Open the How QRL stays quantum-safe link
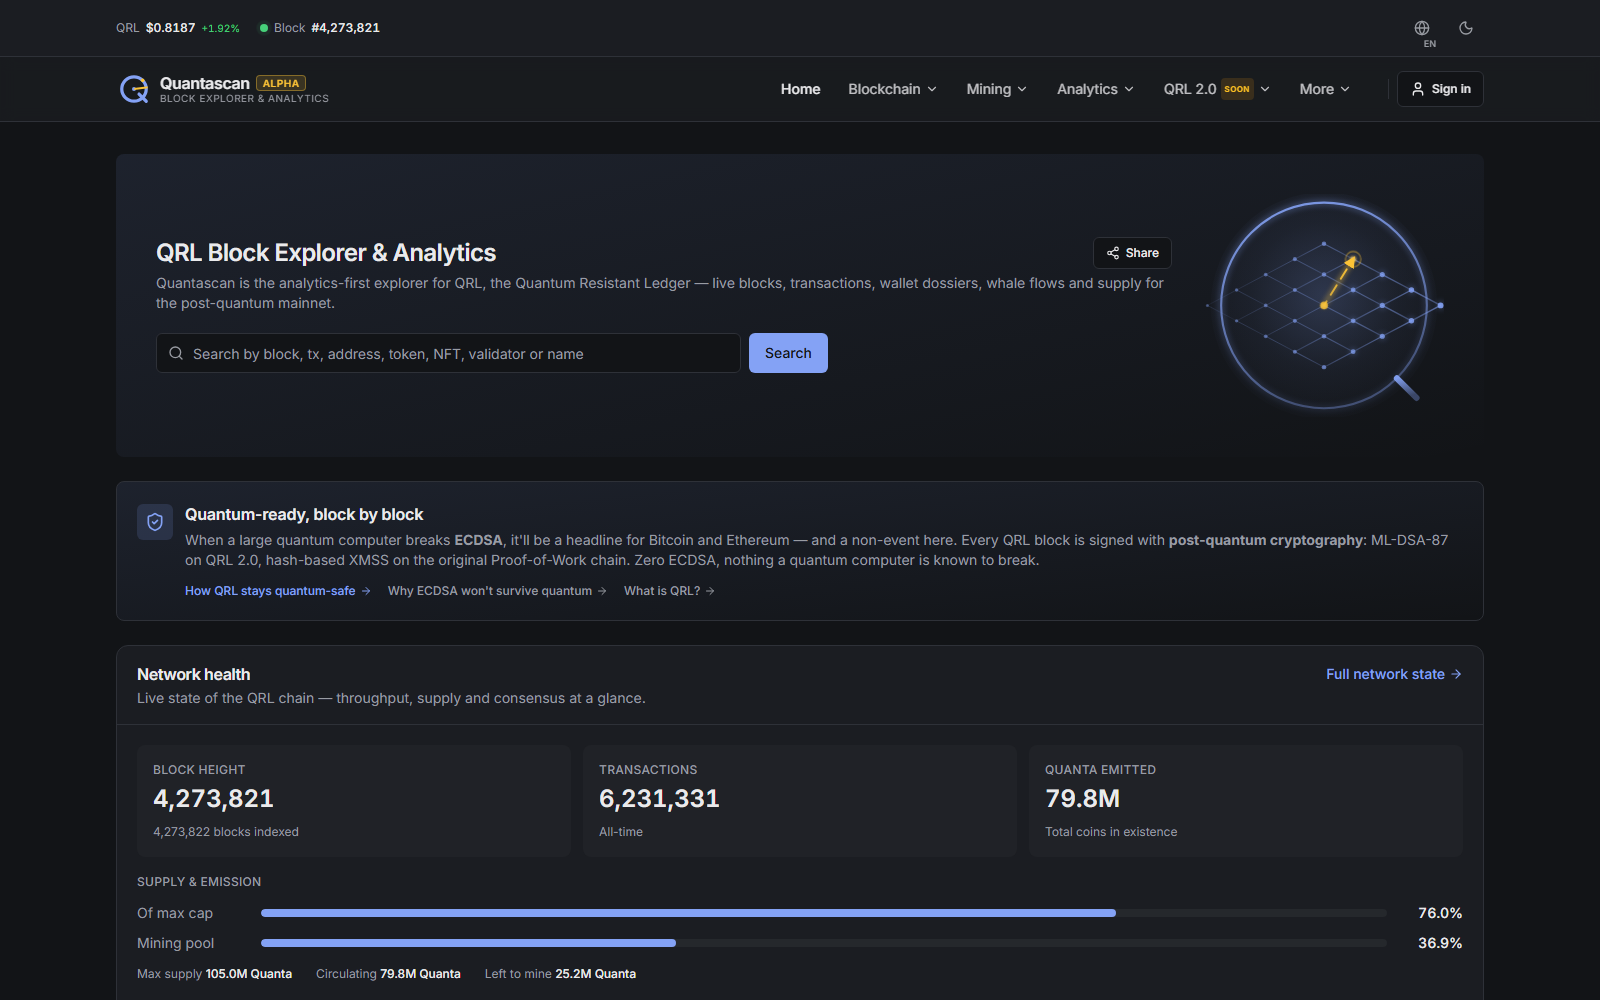Screen dimensions: 1600x1000 tap(278, 591)
